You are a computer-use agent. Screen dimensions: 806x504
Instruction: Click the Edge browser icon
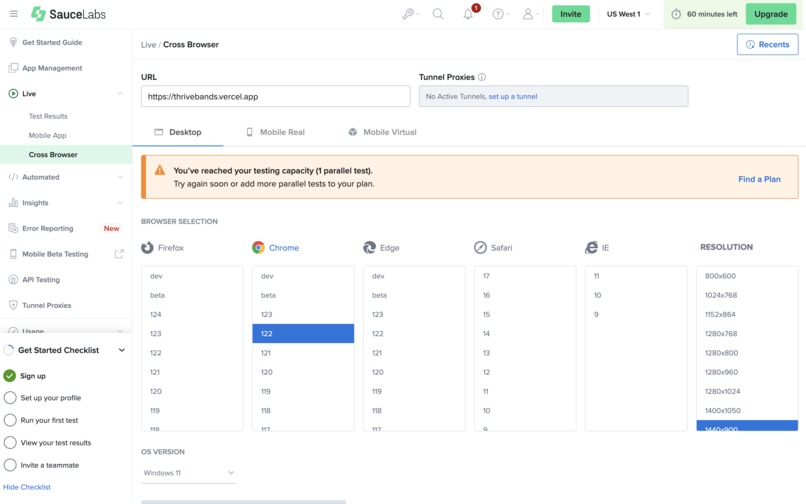tap(370, 248)
